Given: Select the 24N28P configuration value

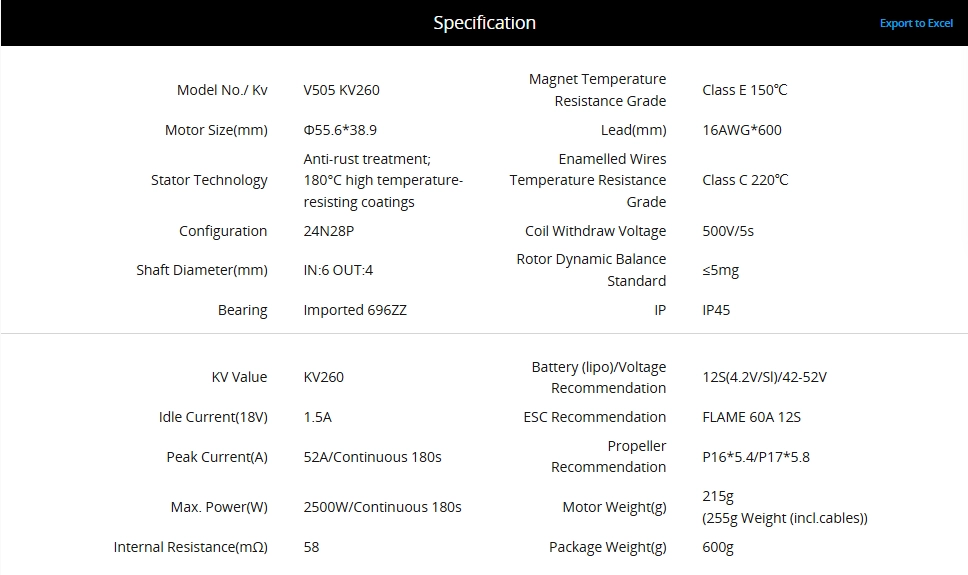Looking at the screenshot, I should [x=329, y=231].
